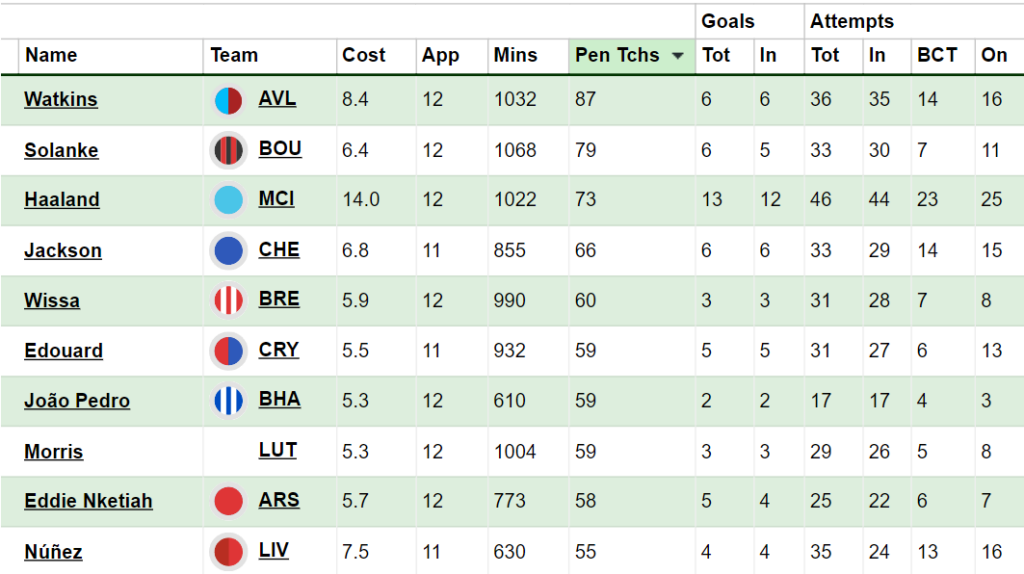Sort by the Name column header

click(51, 56)
